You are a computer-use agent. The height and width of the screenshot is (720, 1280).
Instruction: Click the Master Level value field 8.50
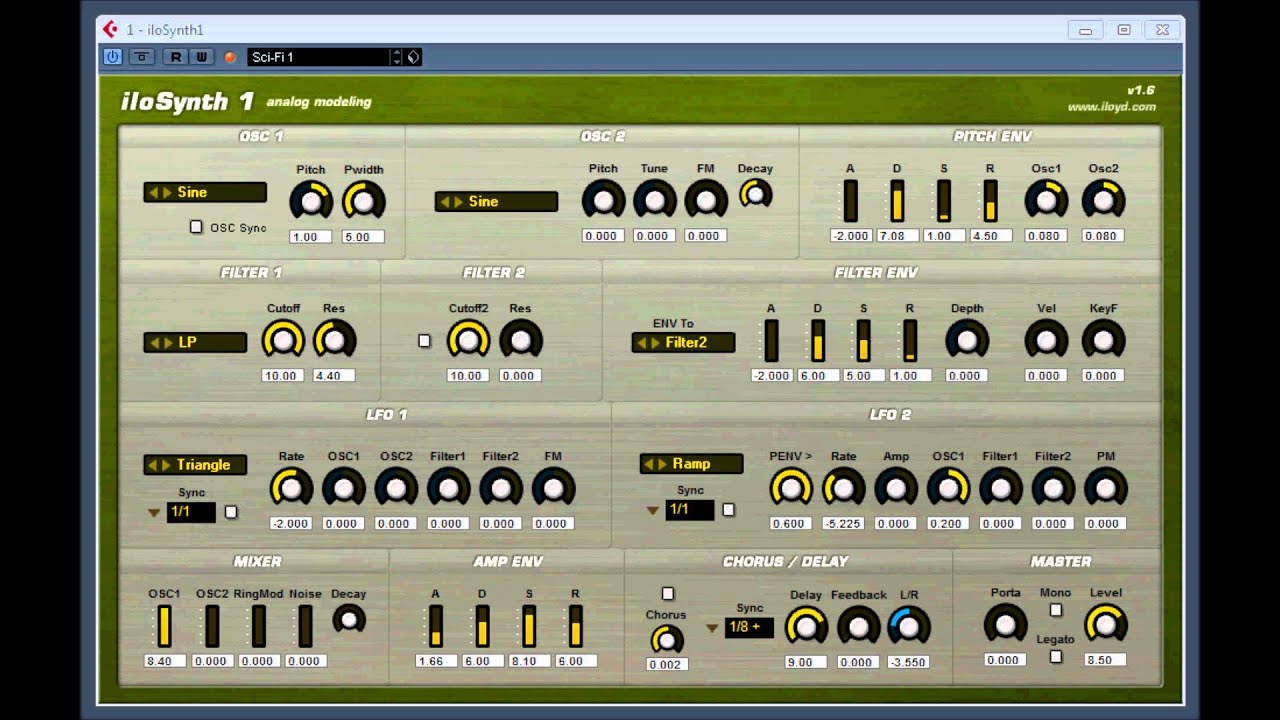[x=1106, y=660]
